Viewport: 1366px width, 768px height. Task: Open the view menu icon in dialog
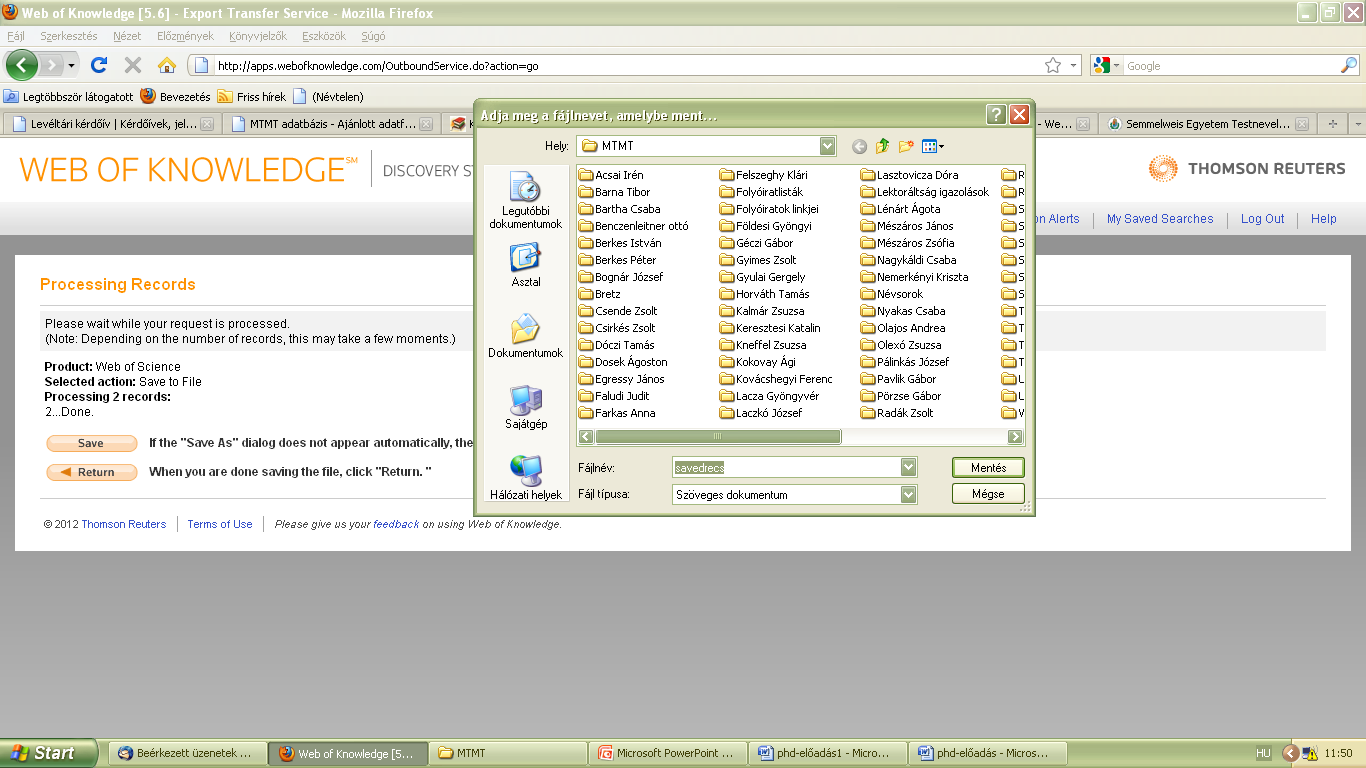[932, 146]
